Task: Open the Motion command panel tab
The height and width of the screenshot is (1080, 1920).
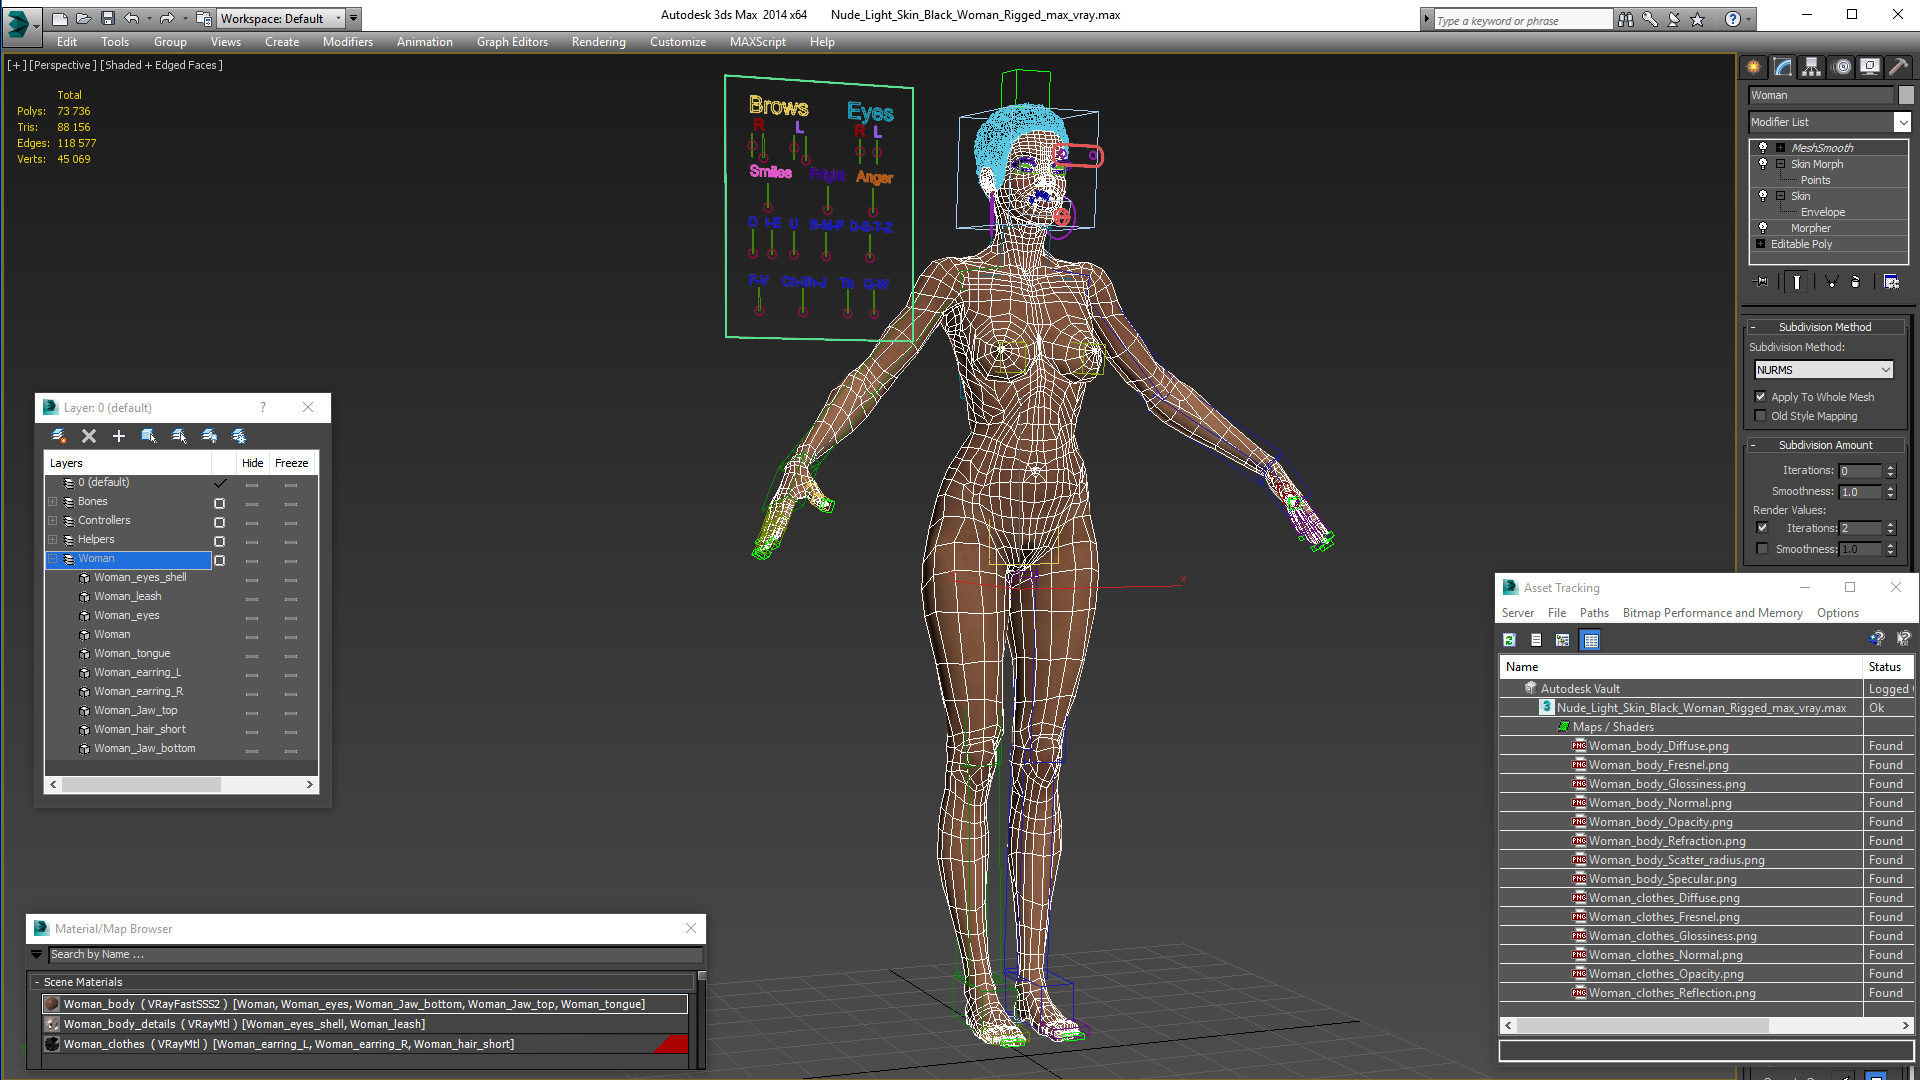Action: (1842, 67)
